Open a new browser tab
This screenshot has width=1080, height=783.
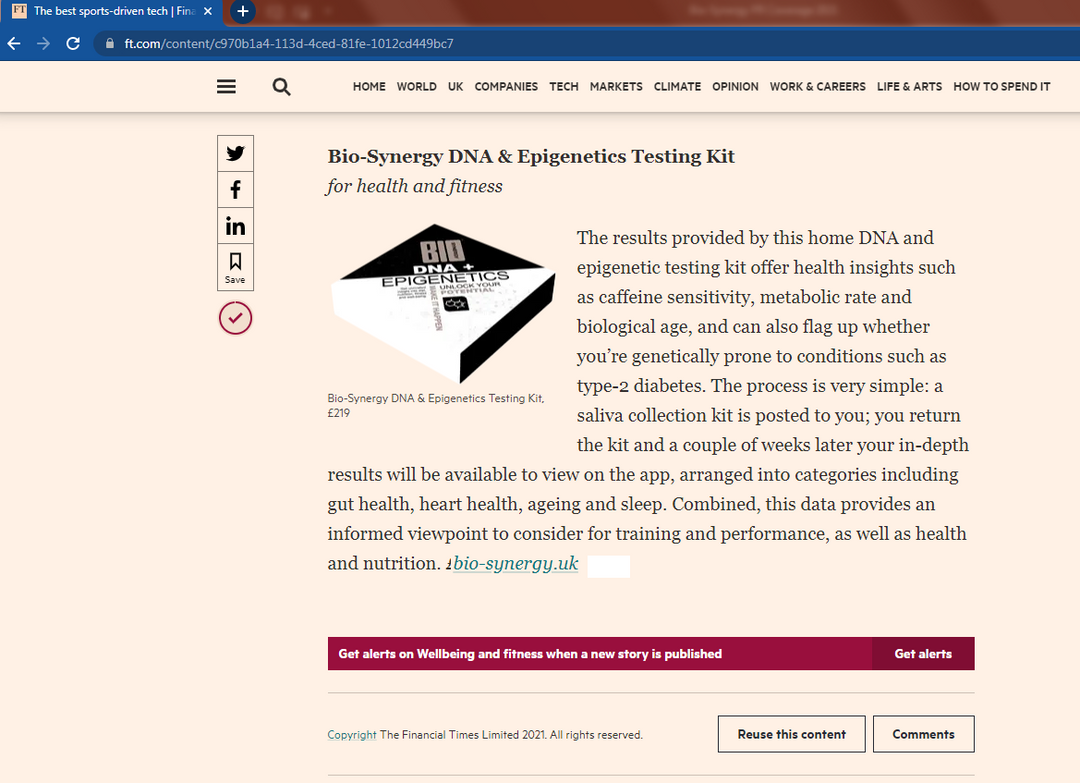[x=242, y=11]
